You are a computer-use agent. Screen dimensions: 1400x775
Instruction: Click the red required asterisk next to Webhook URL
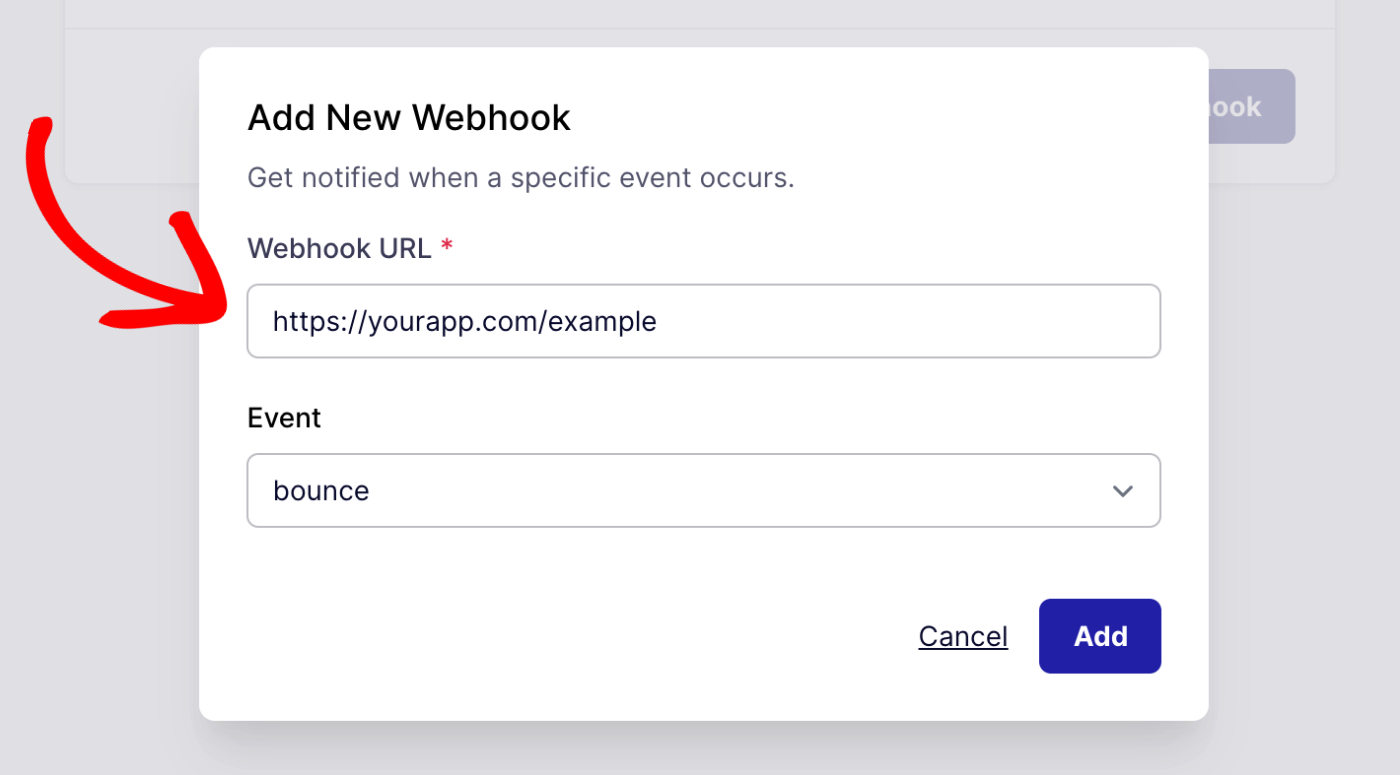tap(445, 247)
